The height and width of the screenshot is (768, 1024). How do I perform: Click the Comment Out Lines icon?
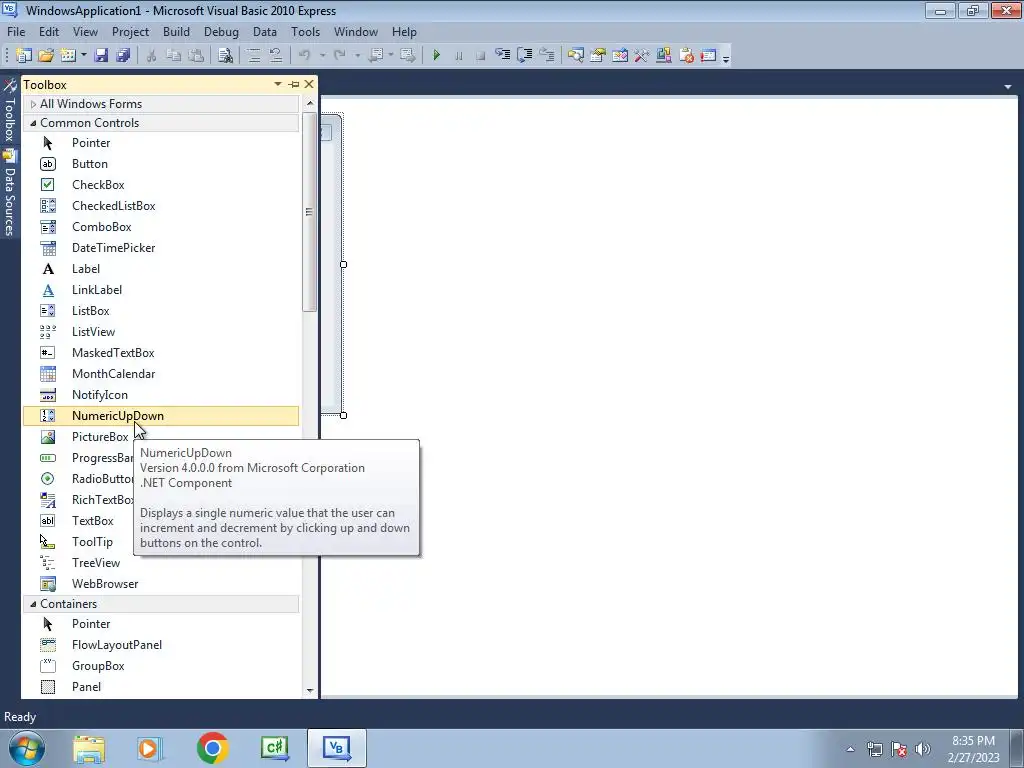(253, 56)
